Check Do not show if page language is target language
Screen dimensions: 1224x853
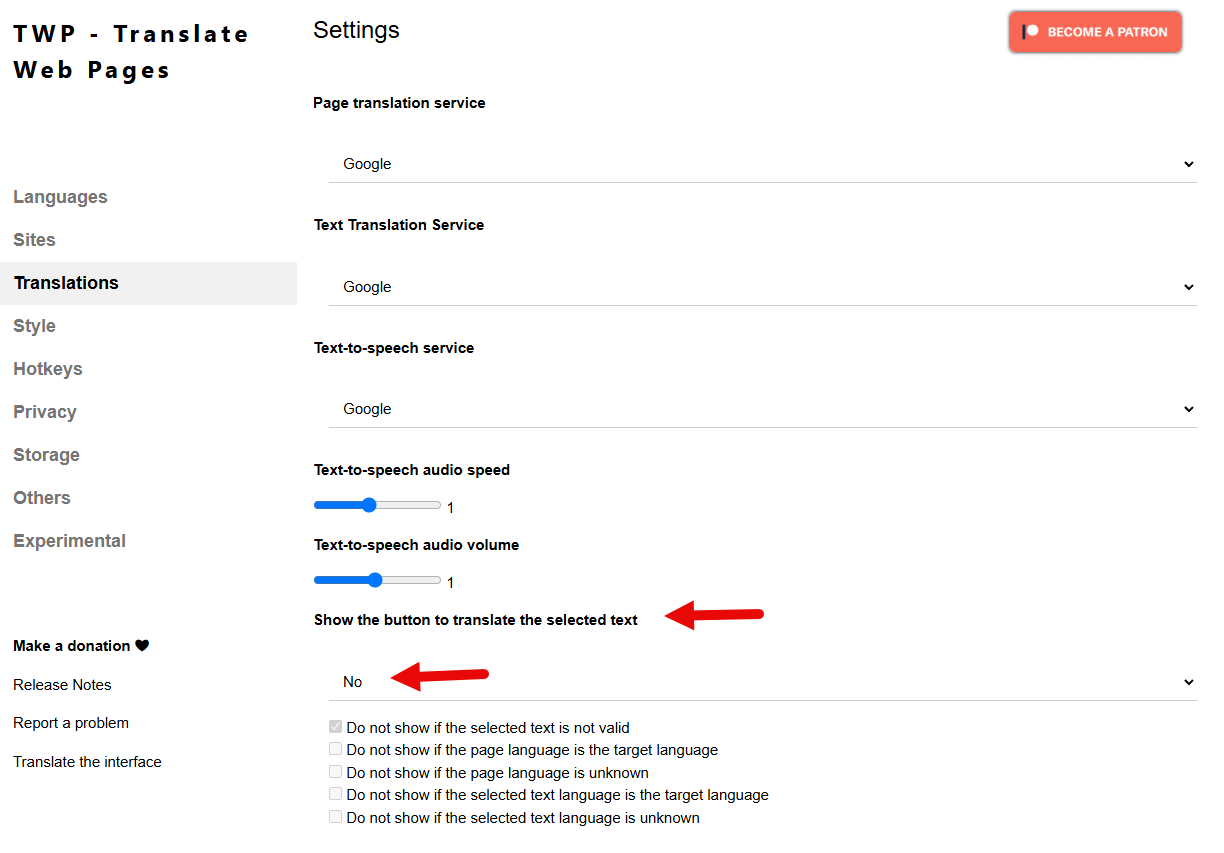(336, 749)
